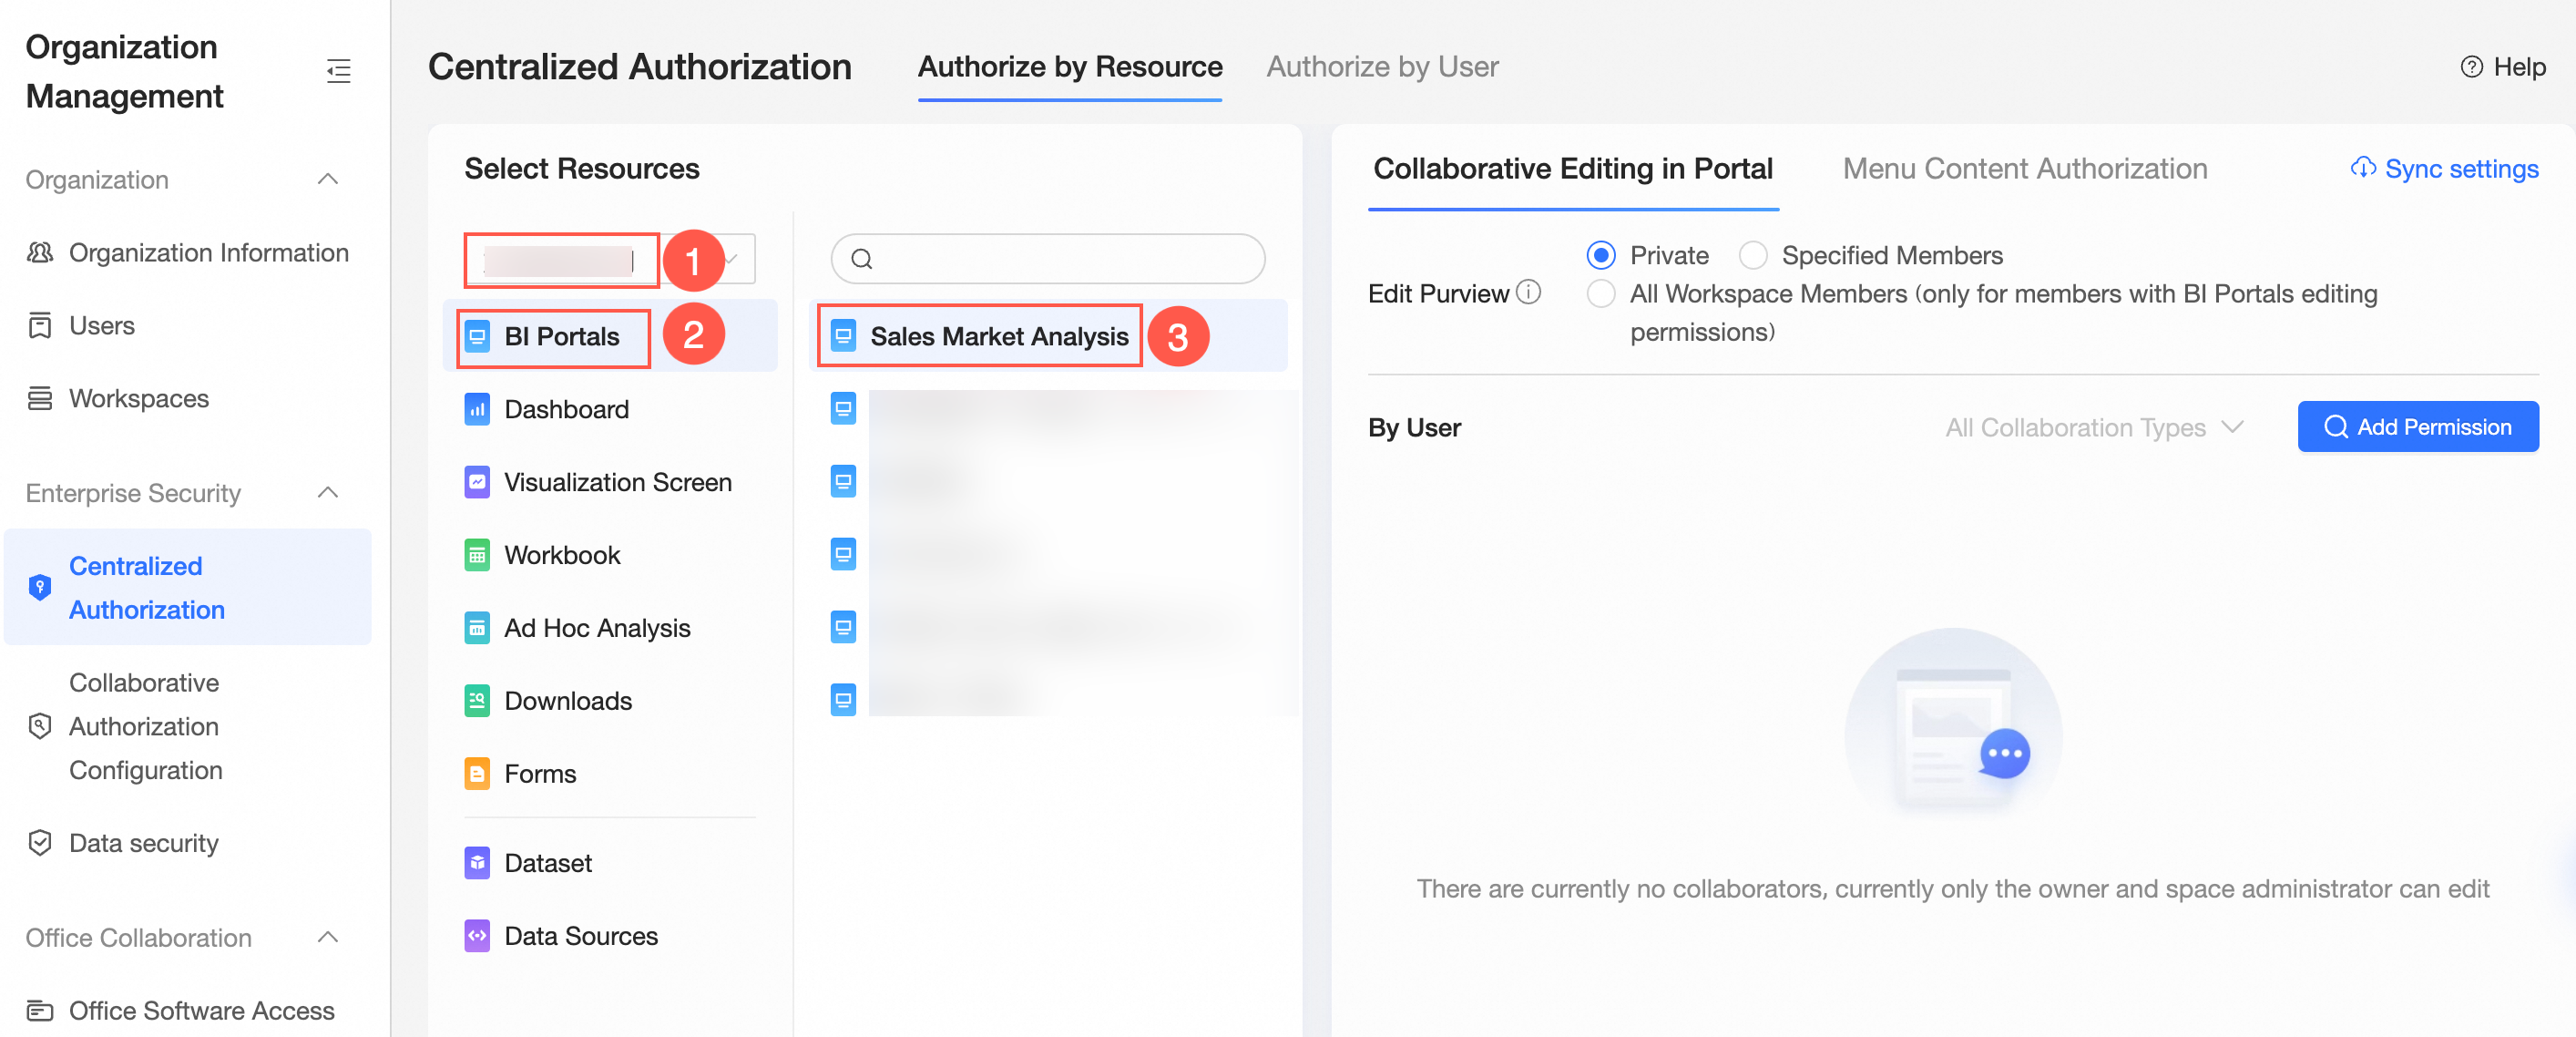Click the sidebar collapse icon
The image size is (2576, 1037).
click(x=338, y=71)
